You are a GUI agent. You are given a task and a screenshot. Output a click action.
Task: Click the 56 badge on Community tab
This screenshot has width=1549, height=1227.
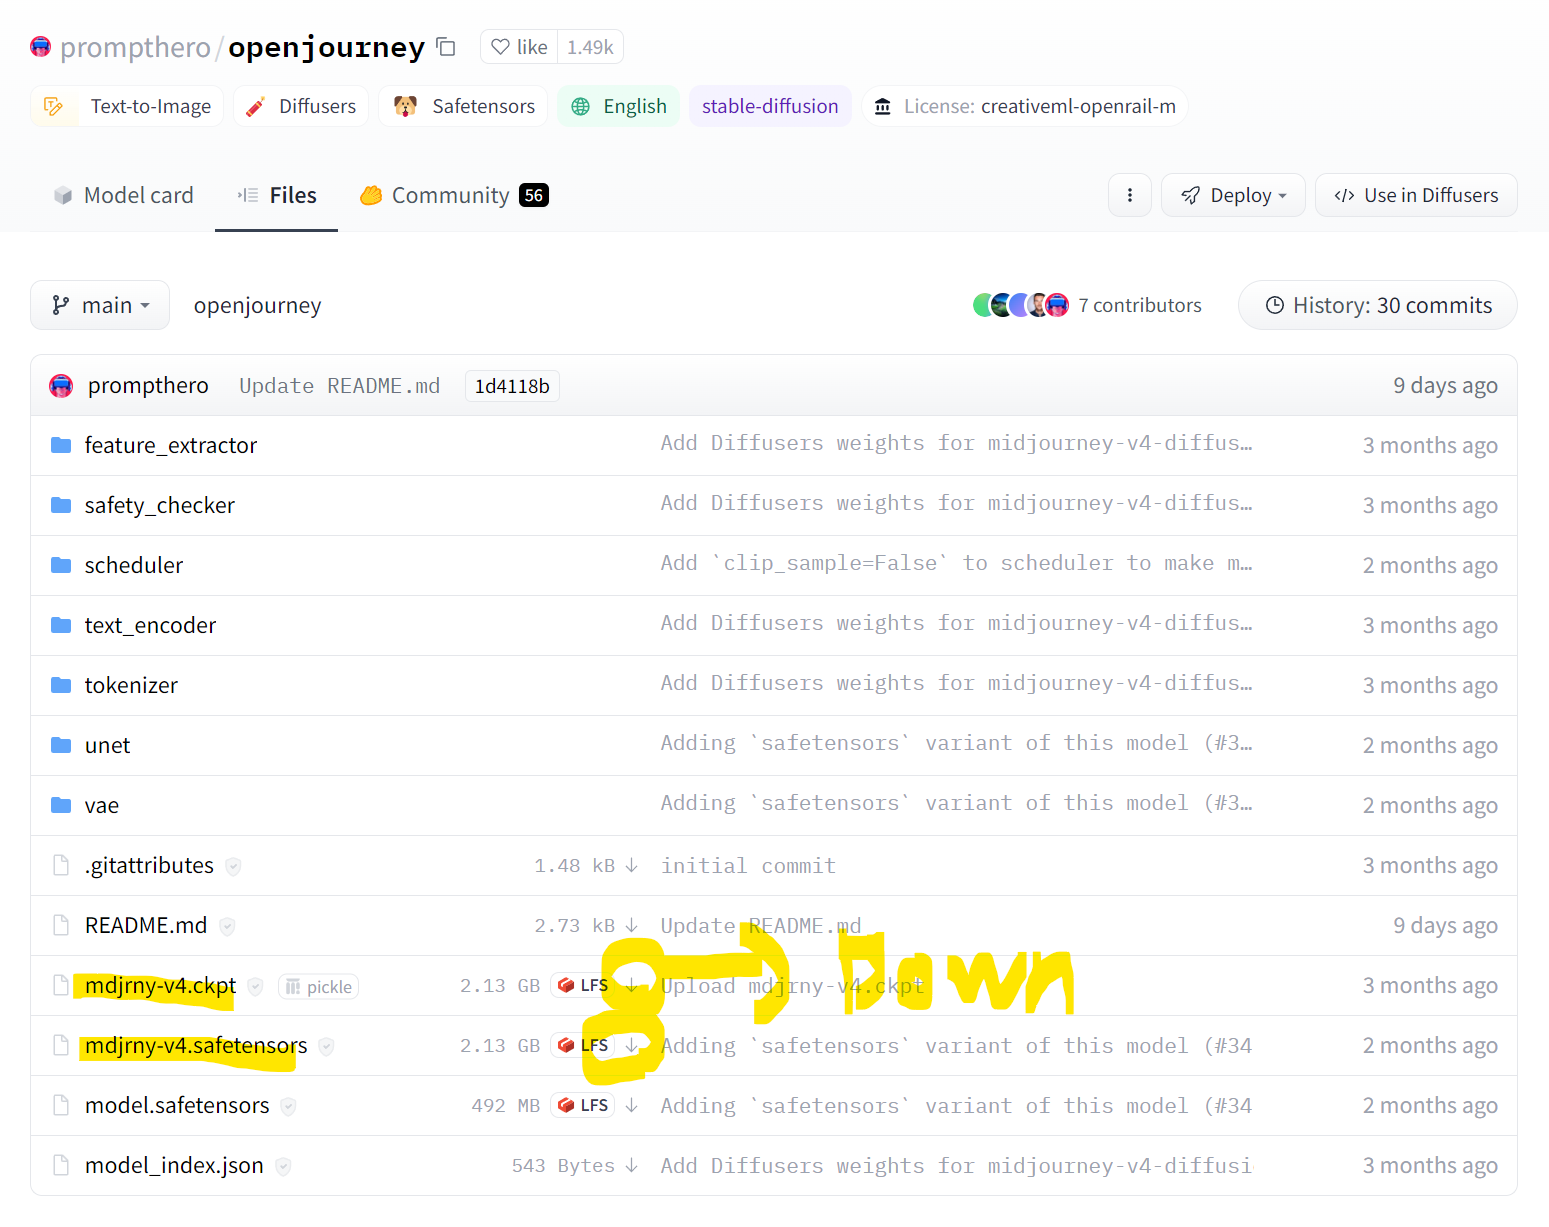point(534,195)
